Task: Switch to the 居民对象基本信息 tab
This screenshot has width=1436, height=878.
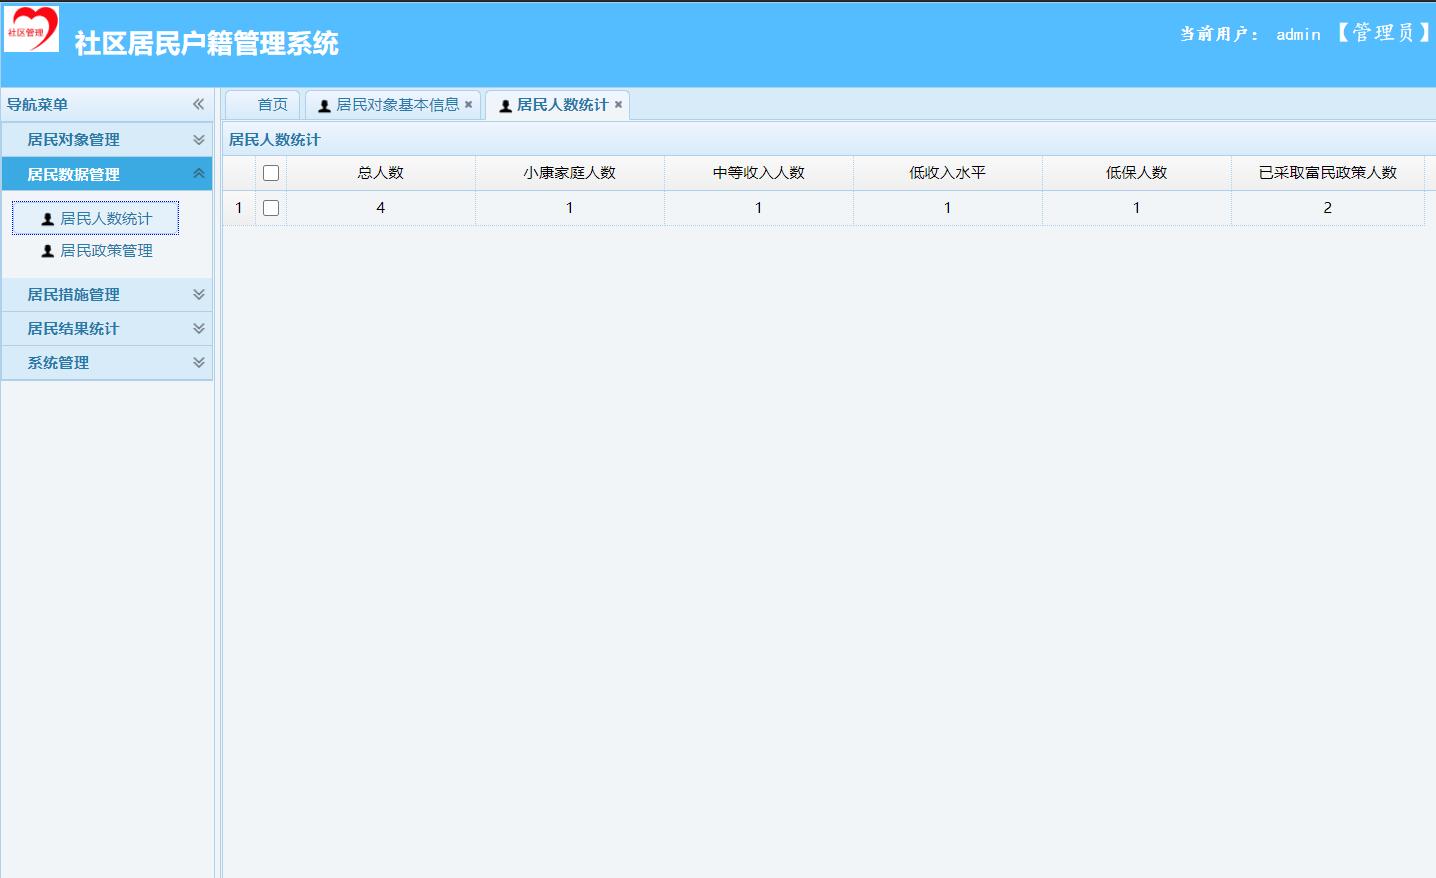Action: 390,104
